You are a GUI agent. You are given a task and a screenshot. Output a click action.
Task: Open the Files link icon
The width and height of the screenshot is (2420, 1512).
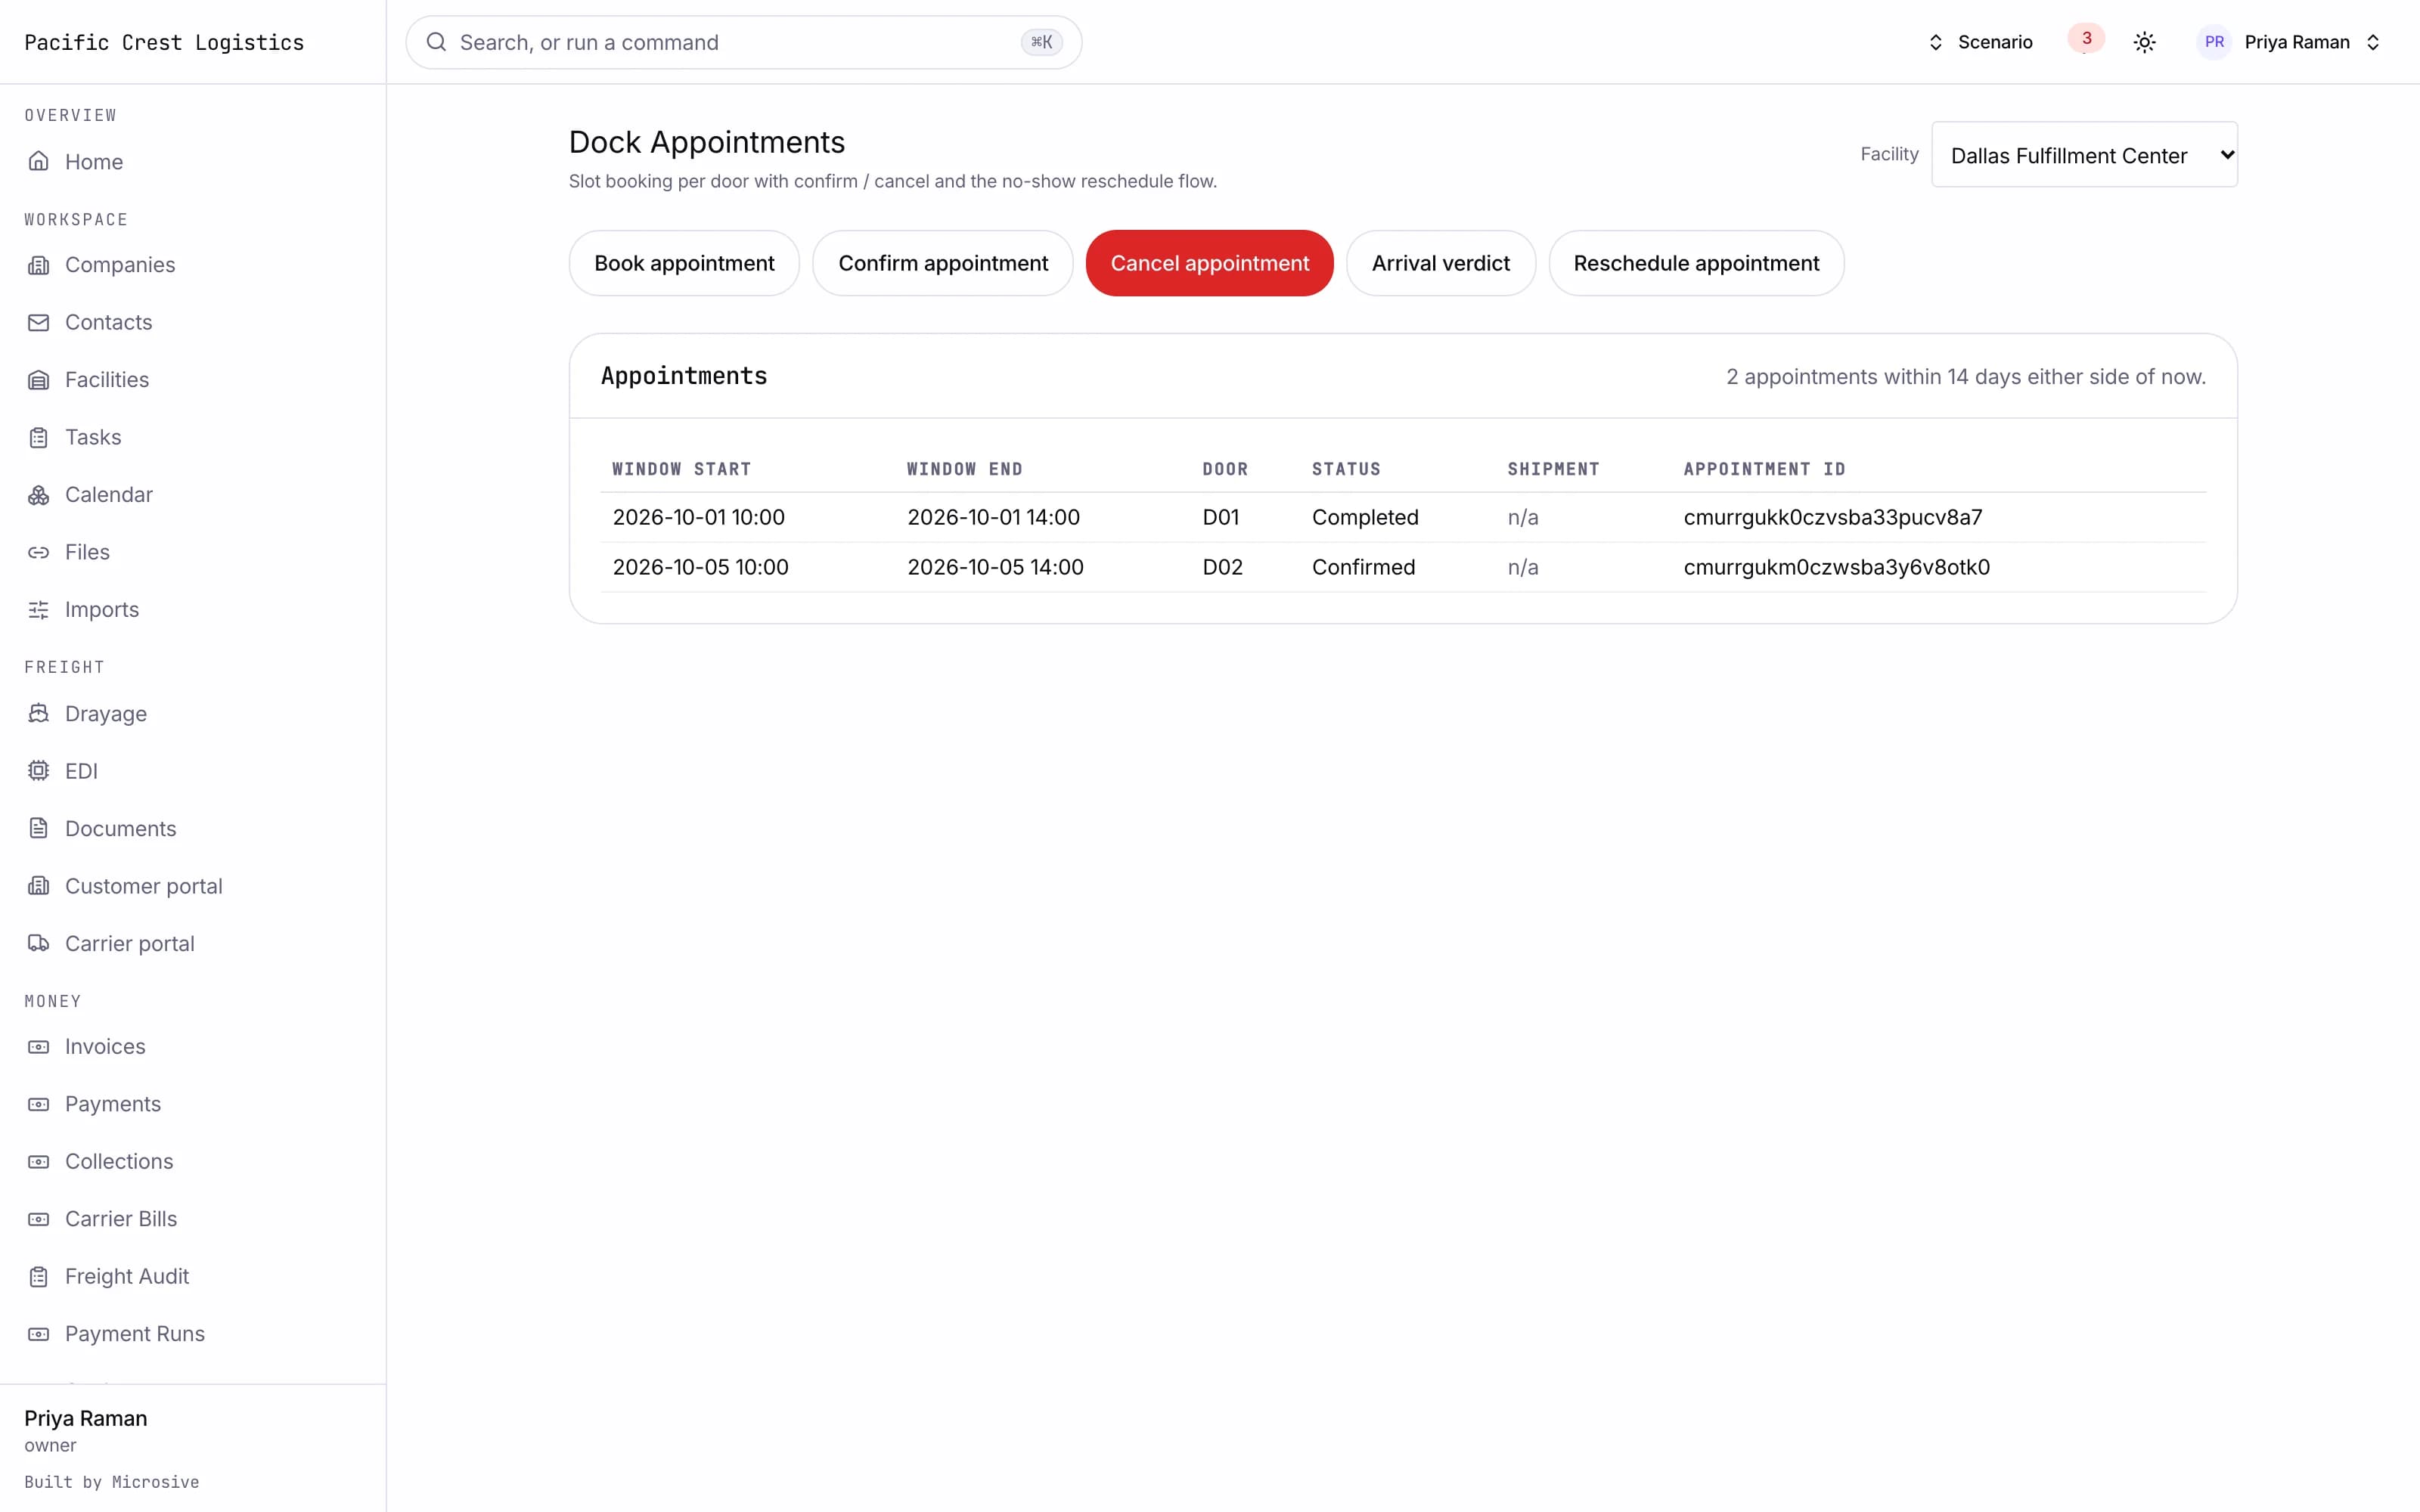click(x=38, y=552)
